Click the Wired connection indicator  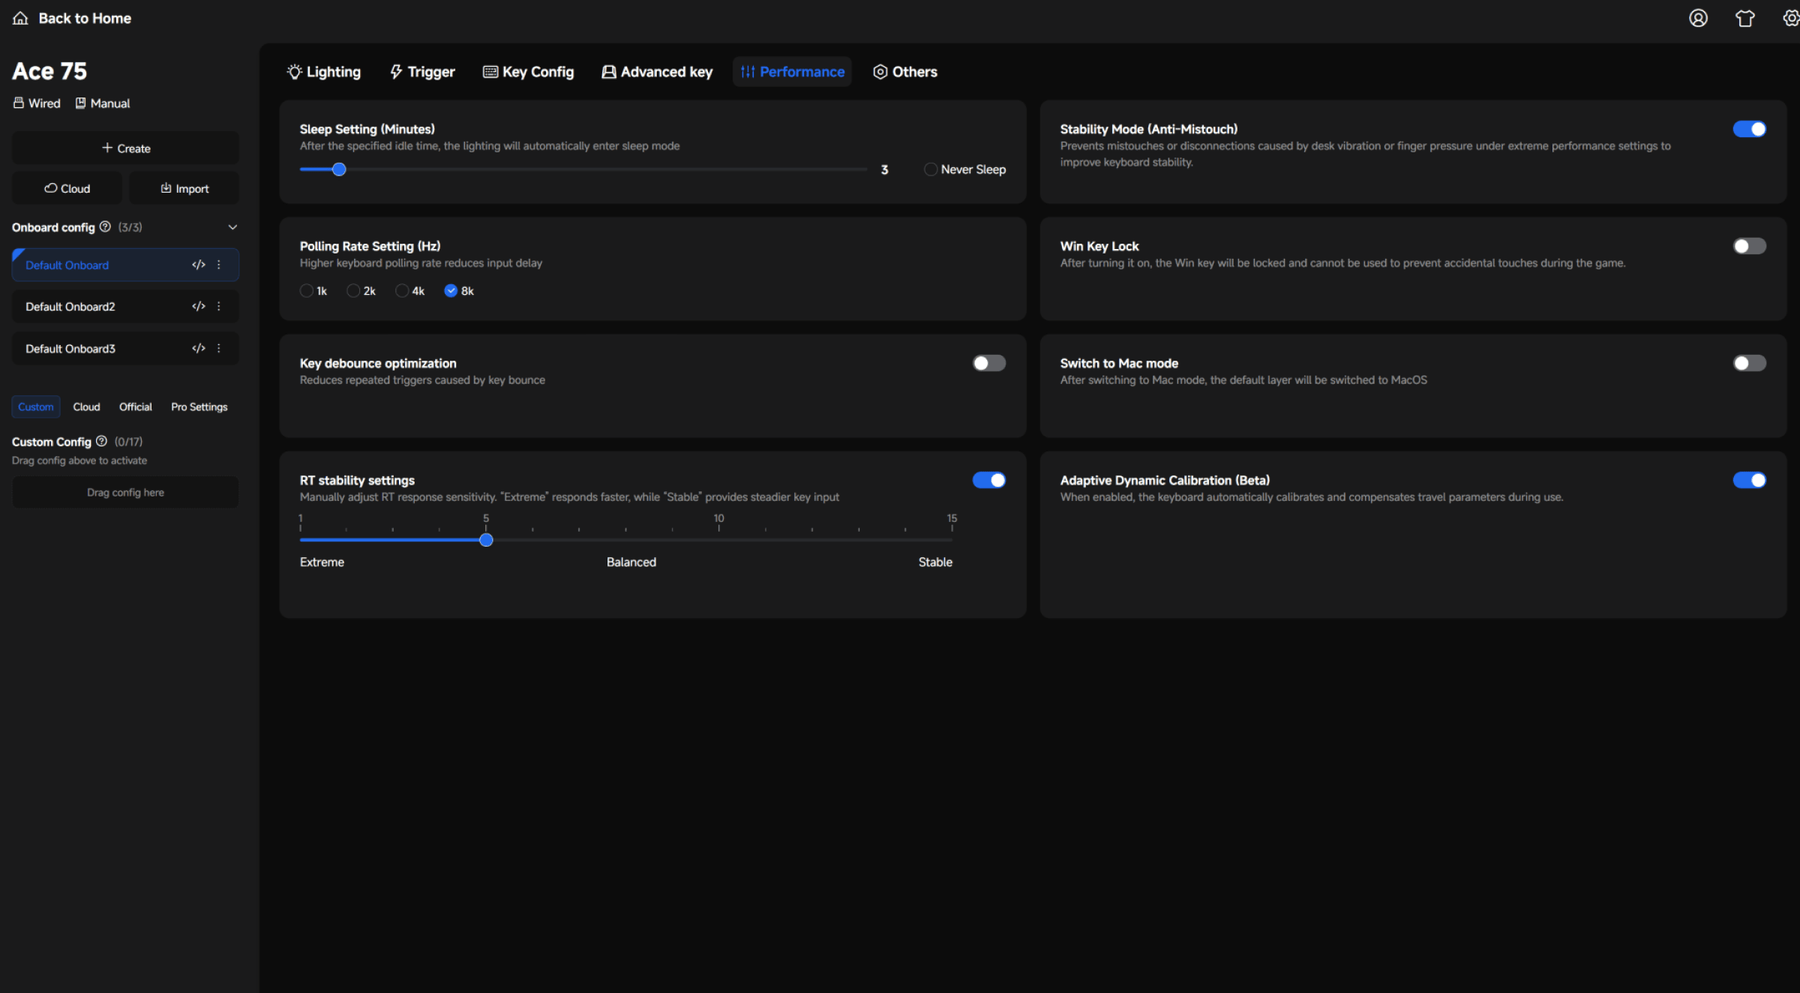(x=36, y=103)
